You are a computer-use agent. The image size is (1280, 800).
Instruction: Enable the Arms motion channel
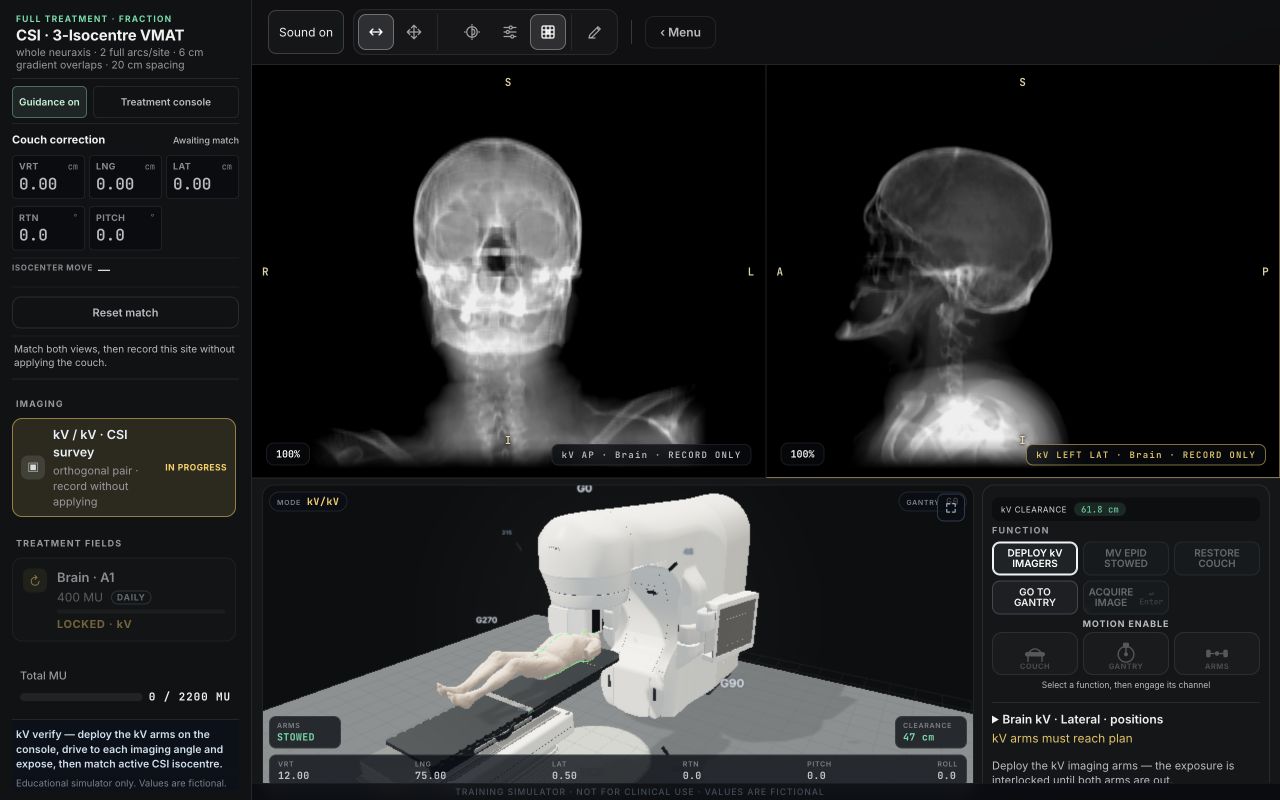pyautogui.click(x=1217, y=654)
